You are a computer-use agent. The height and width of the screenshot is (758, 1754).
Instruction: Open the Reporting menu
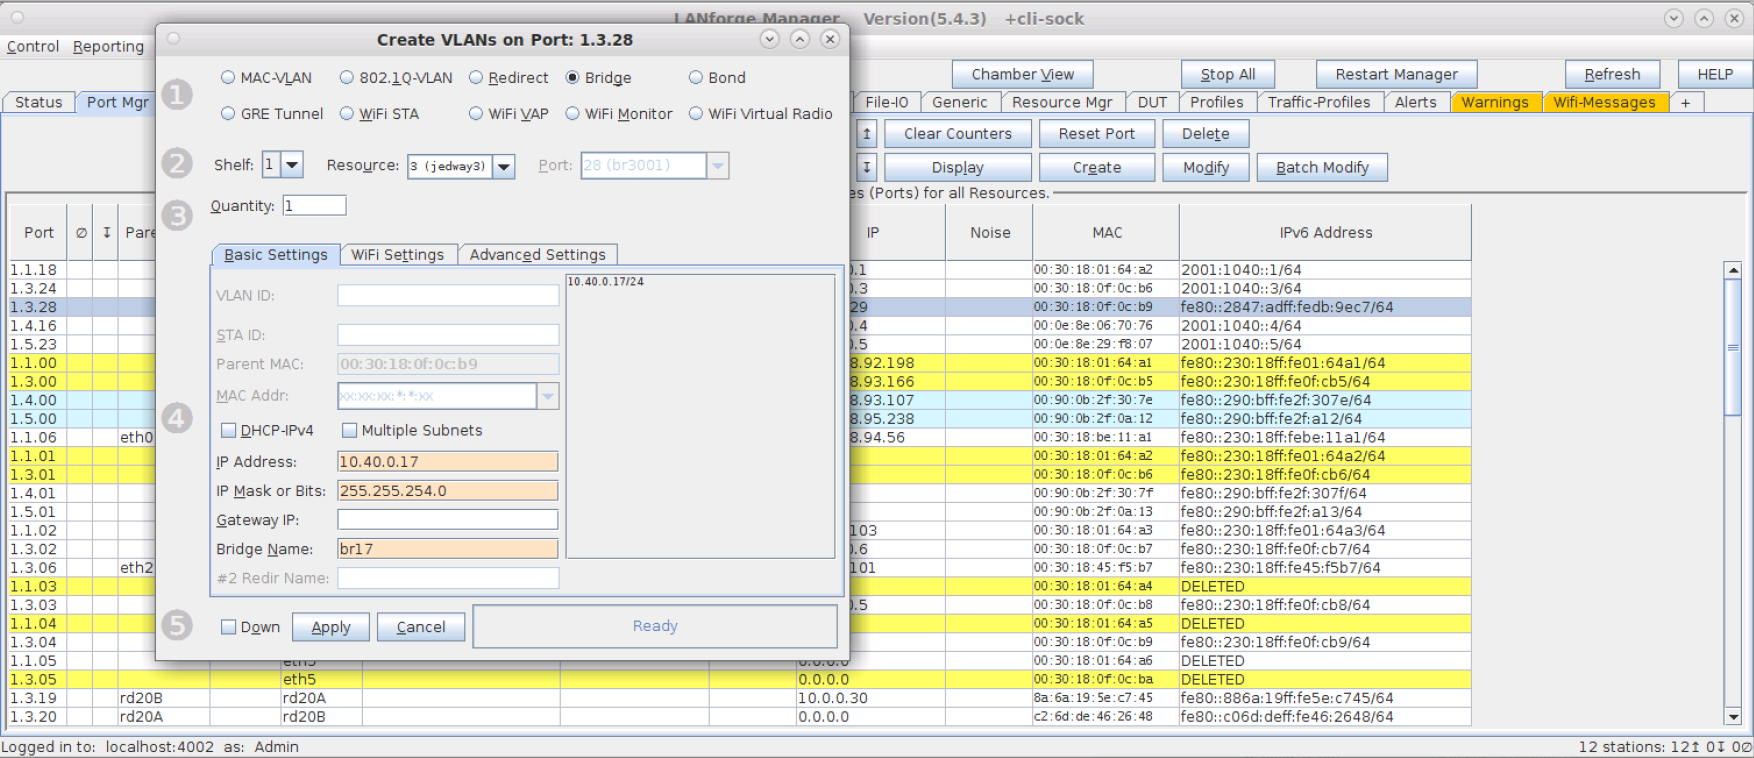108,47
